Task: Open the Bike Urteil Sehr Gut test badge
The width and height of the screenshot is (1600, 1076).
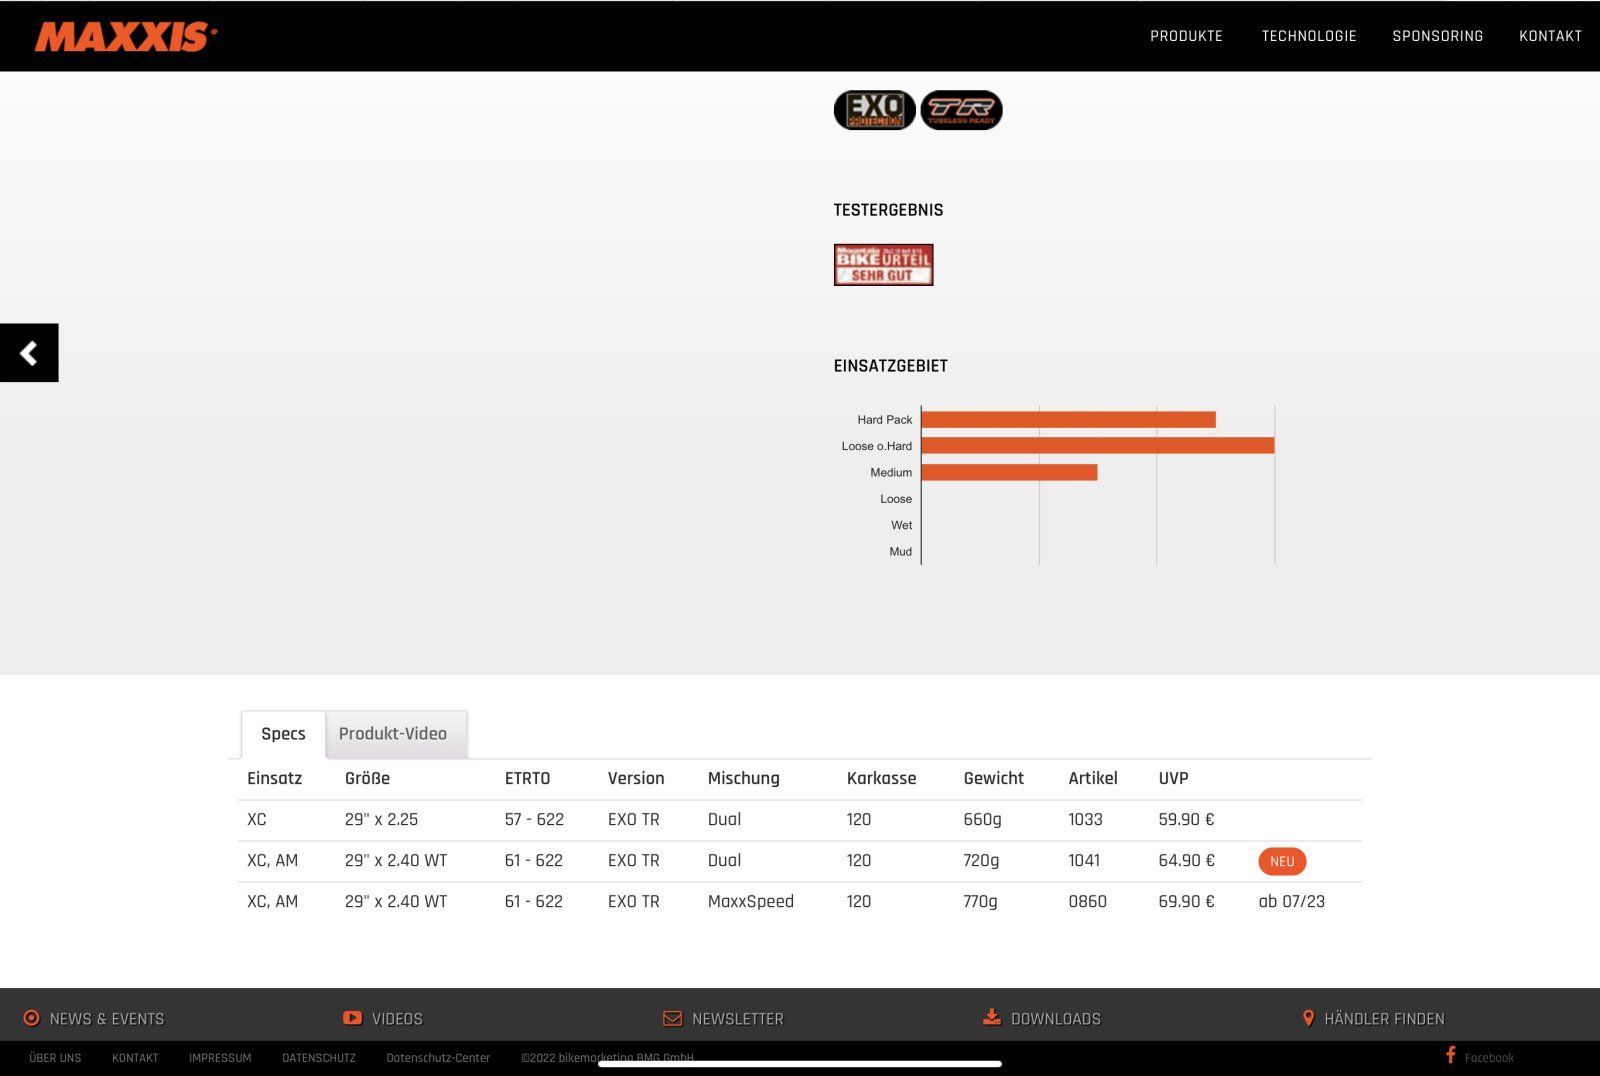Action: pos(883,265)
